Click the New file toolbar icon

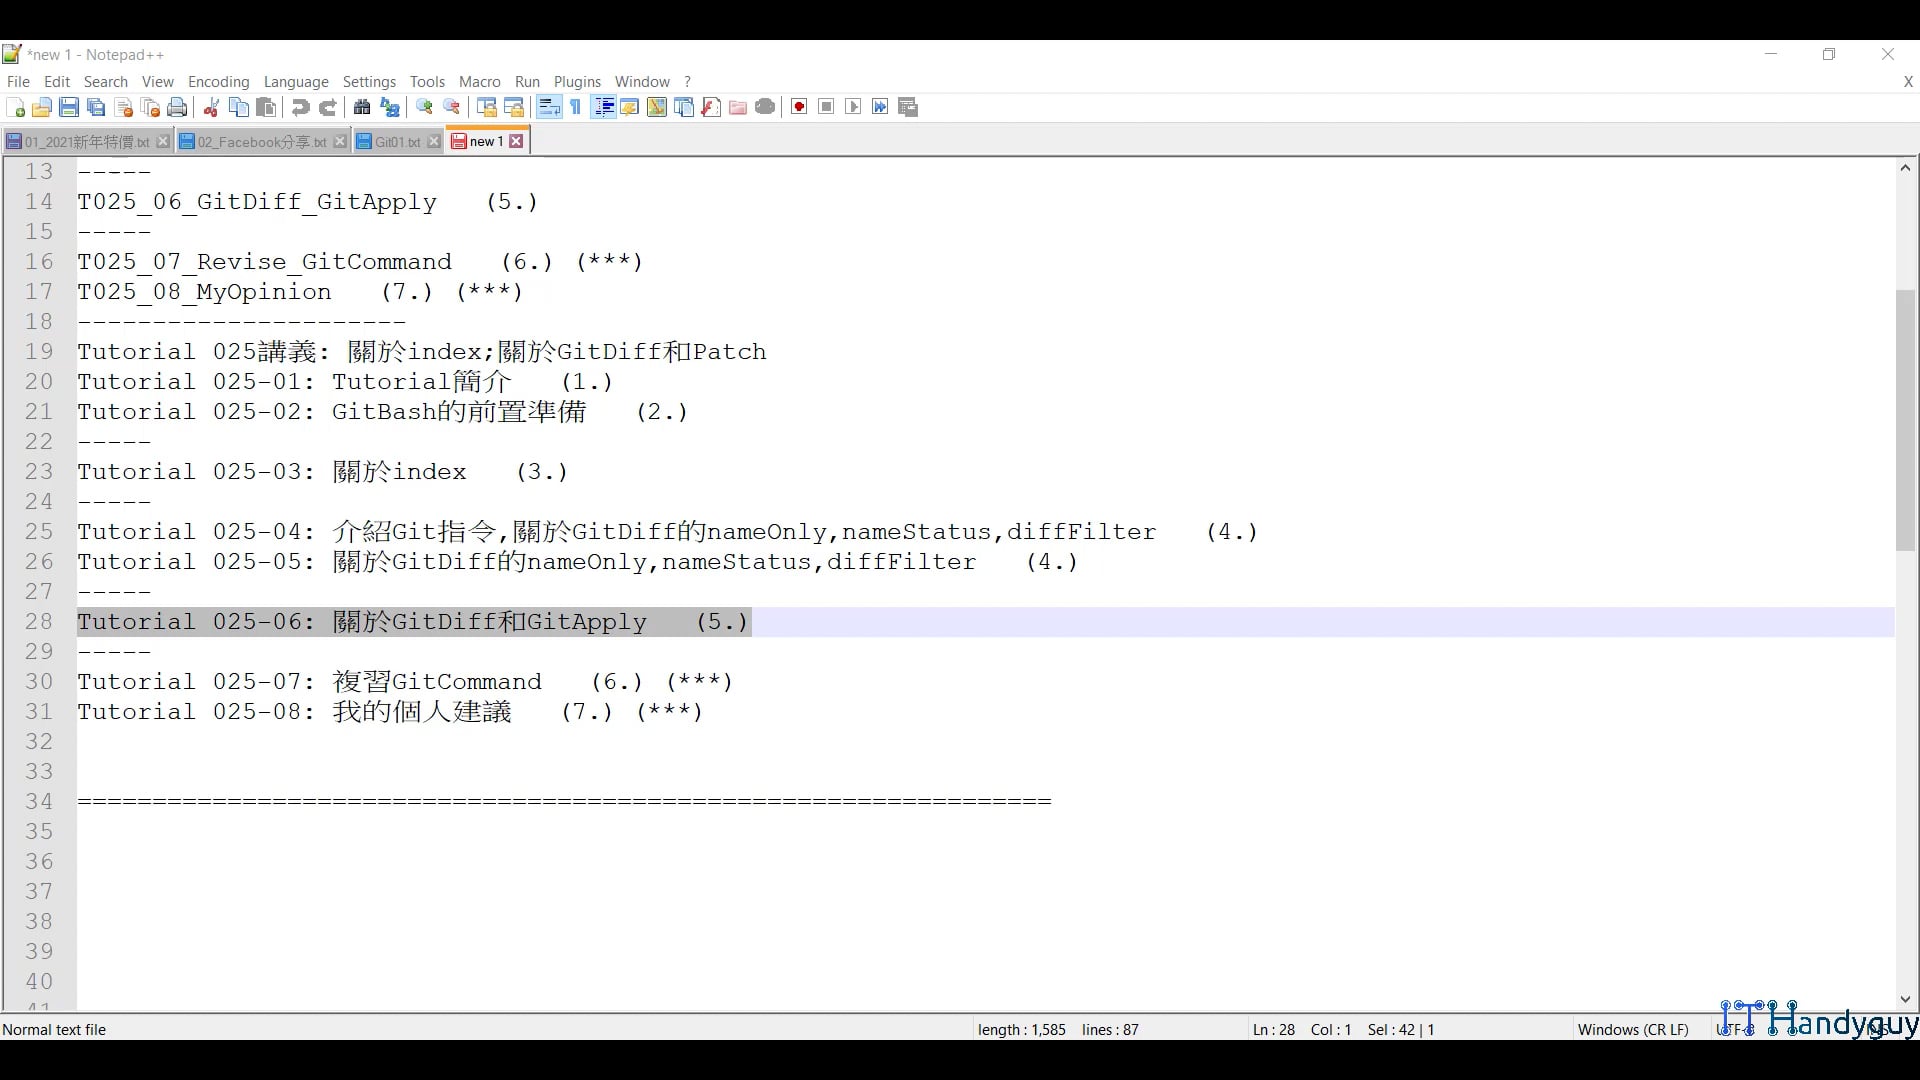pos(15,108)
